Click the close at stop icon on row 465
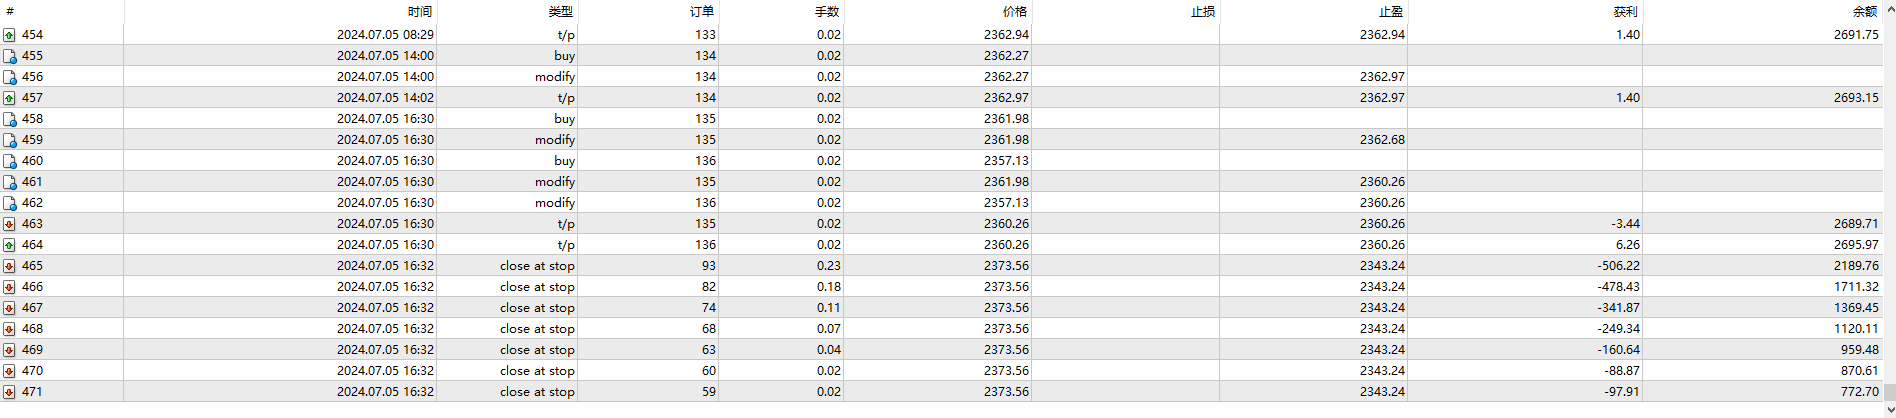 pos(9,266)
